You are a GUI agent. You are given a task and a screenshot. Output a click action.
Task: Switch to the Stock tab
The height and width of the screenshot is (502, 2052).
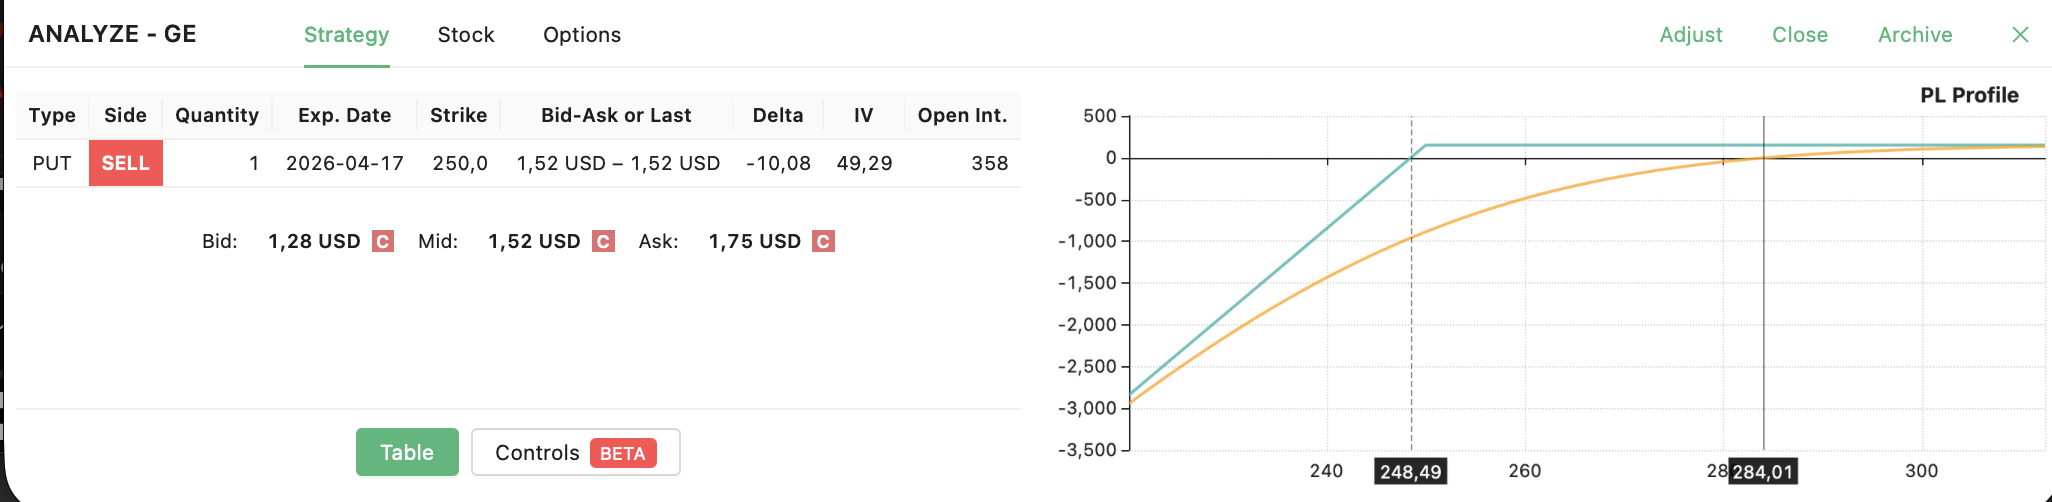click(x=466, y=35)
